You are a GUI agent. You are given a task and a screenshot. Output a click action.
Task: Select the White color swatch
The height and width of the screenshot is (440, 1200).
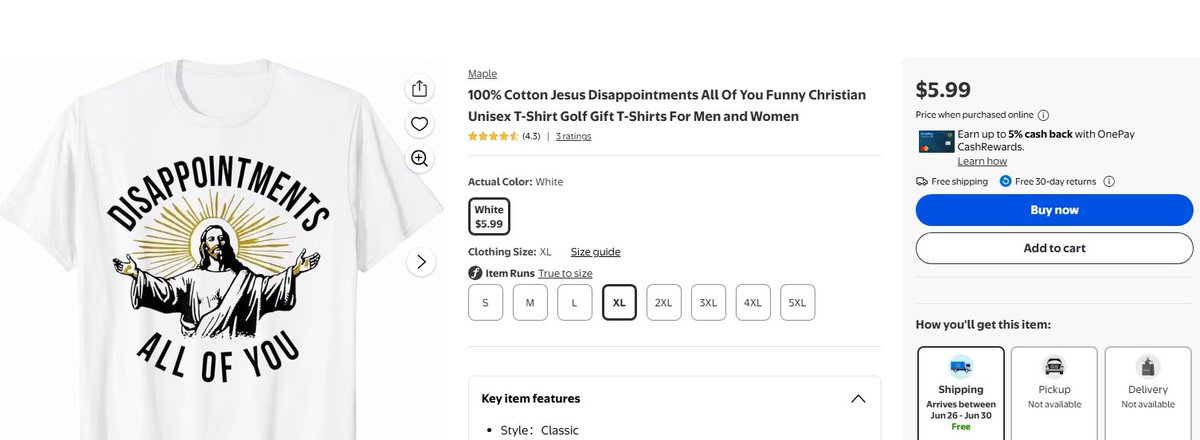click(489, 216)
